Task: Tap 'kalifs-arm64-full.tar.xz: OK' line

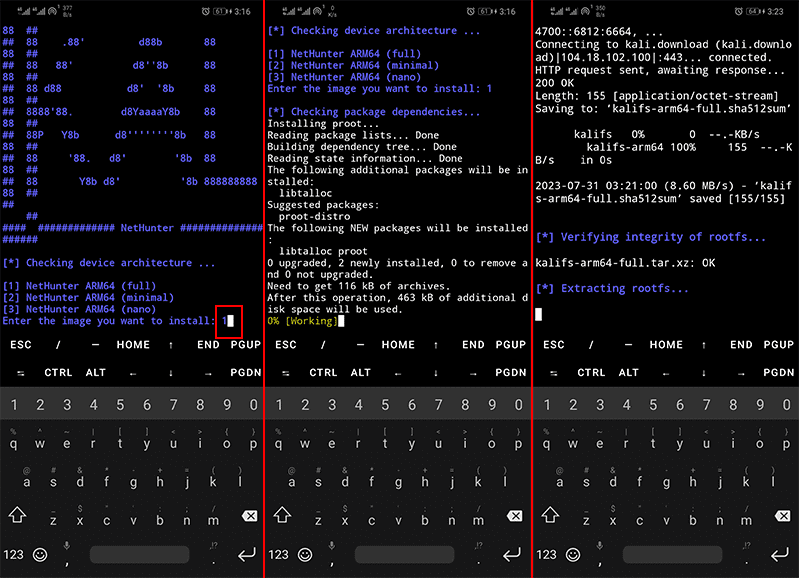Action: tap(625, 263)
